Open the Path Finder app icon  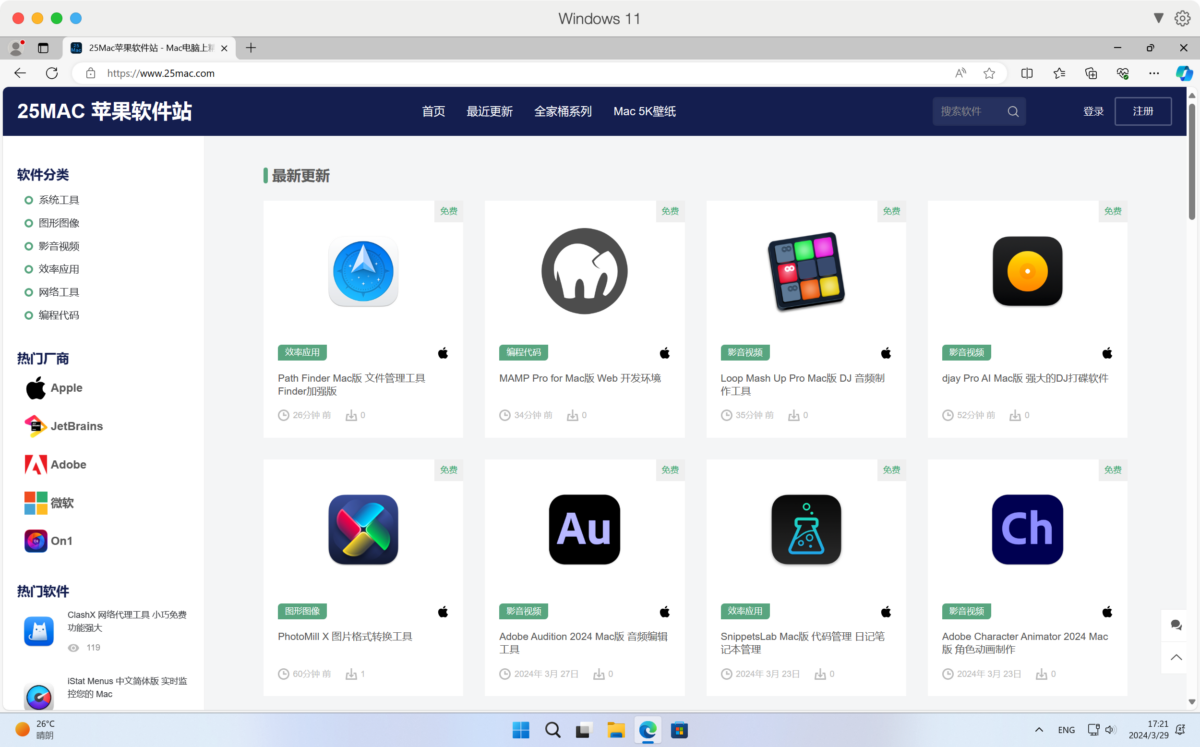pyautogui.click(x=363, y=271)
